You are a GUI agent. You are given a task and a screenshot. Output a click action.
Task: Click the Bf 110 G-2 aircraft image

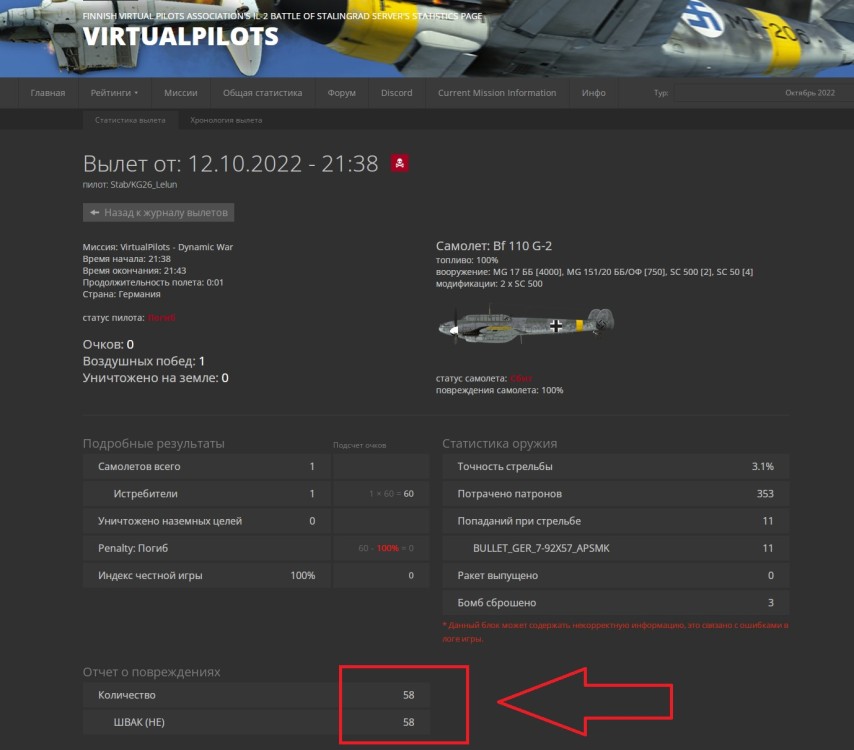tap(527, 326)
